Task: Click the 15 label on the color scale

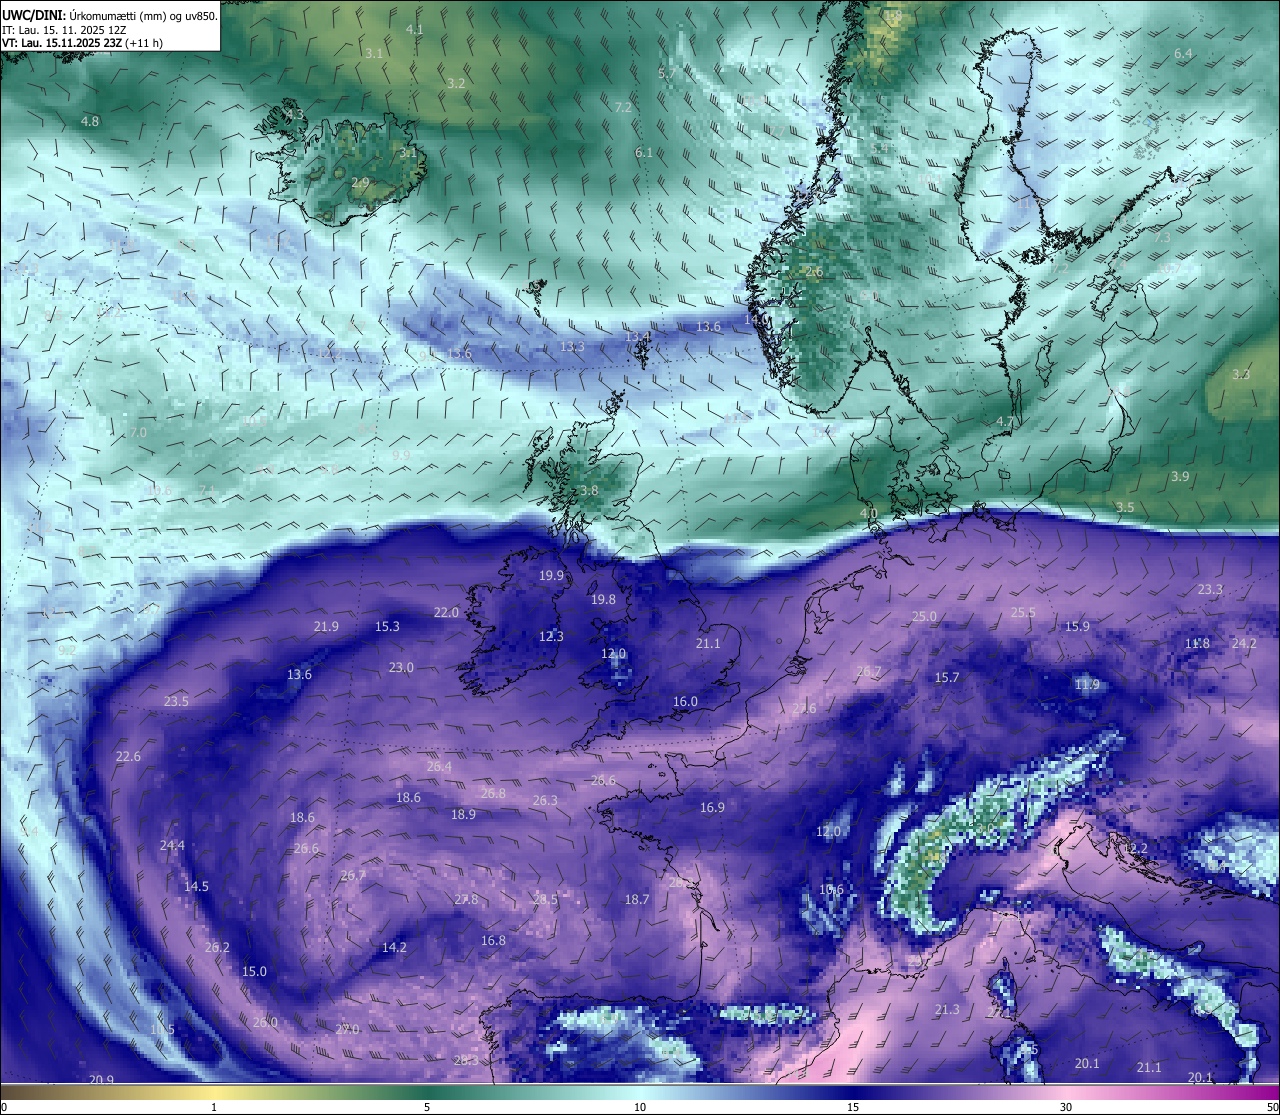Action: (853, 1107)
